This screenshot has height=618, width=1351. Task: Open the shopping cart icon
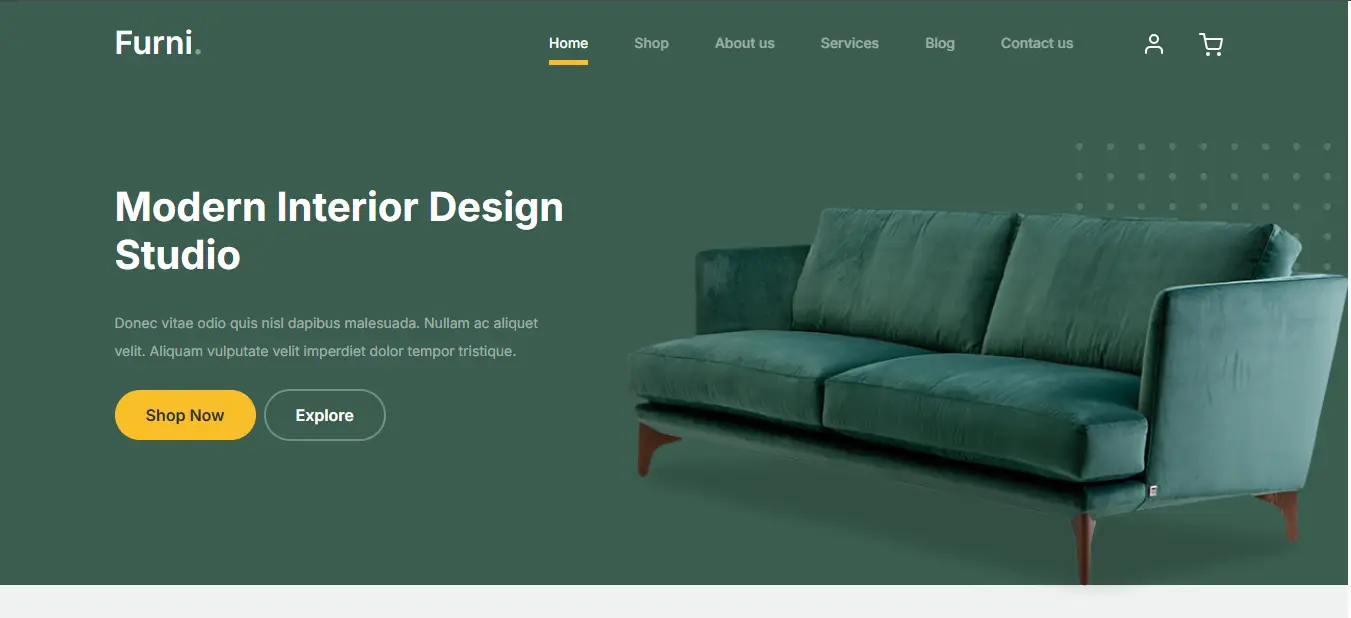point(1210,44)
